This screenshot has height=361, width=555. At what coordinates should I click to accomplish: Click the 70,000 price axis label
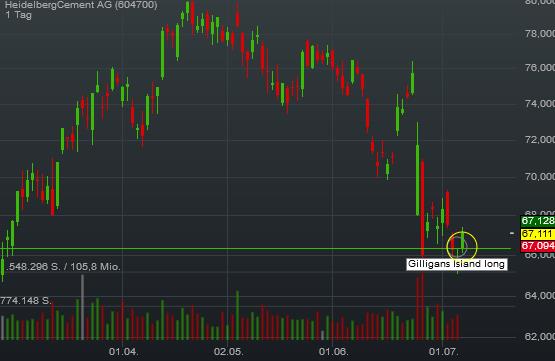(539, 176)
